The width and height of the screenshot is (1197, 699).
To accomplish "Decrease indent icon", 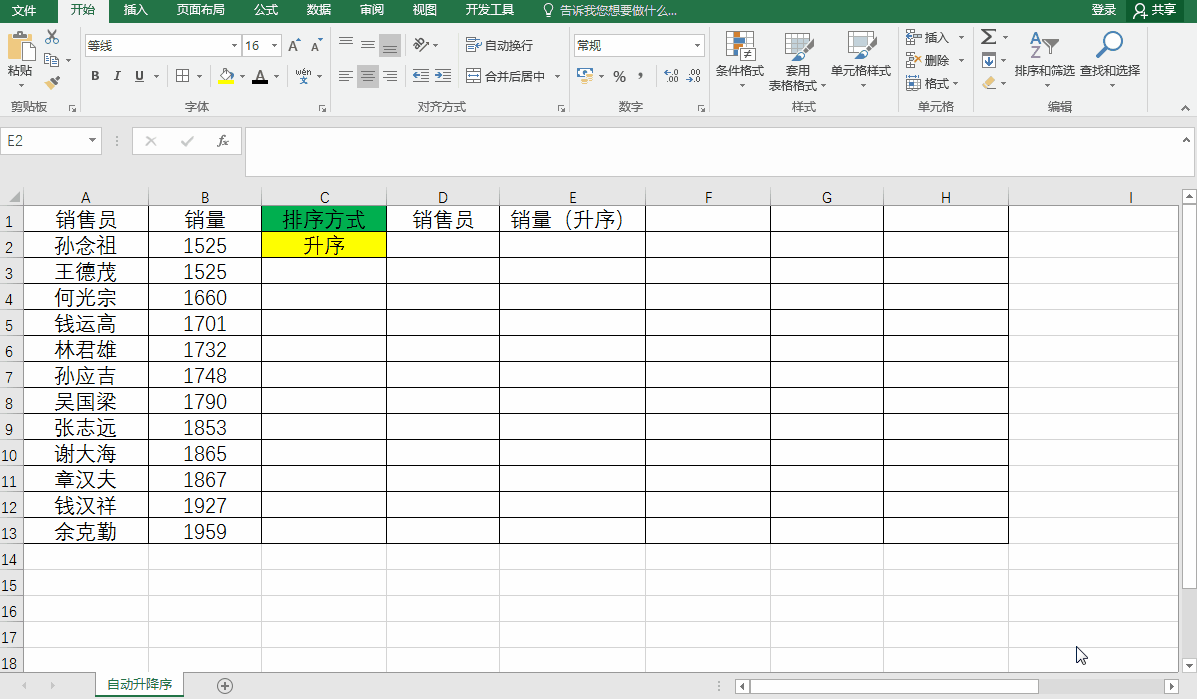I will [x=421, y=76].
